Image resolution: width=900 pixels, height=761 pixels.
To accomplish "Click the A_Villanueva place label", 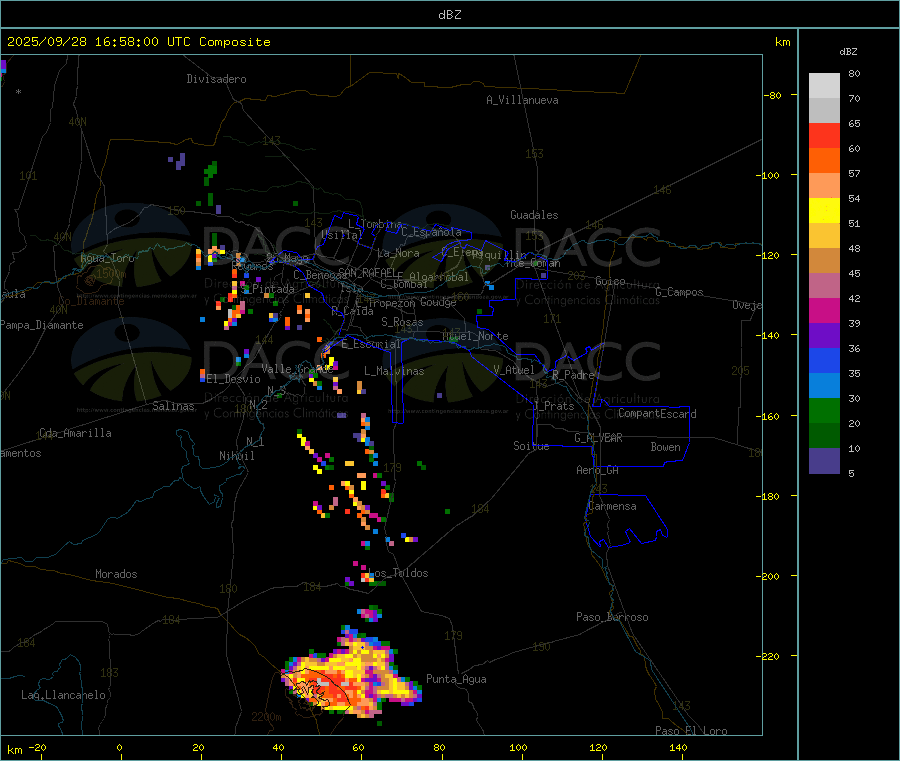I will tap(522, 100).
